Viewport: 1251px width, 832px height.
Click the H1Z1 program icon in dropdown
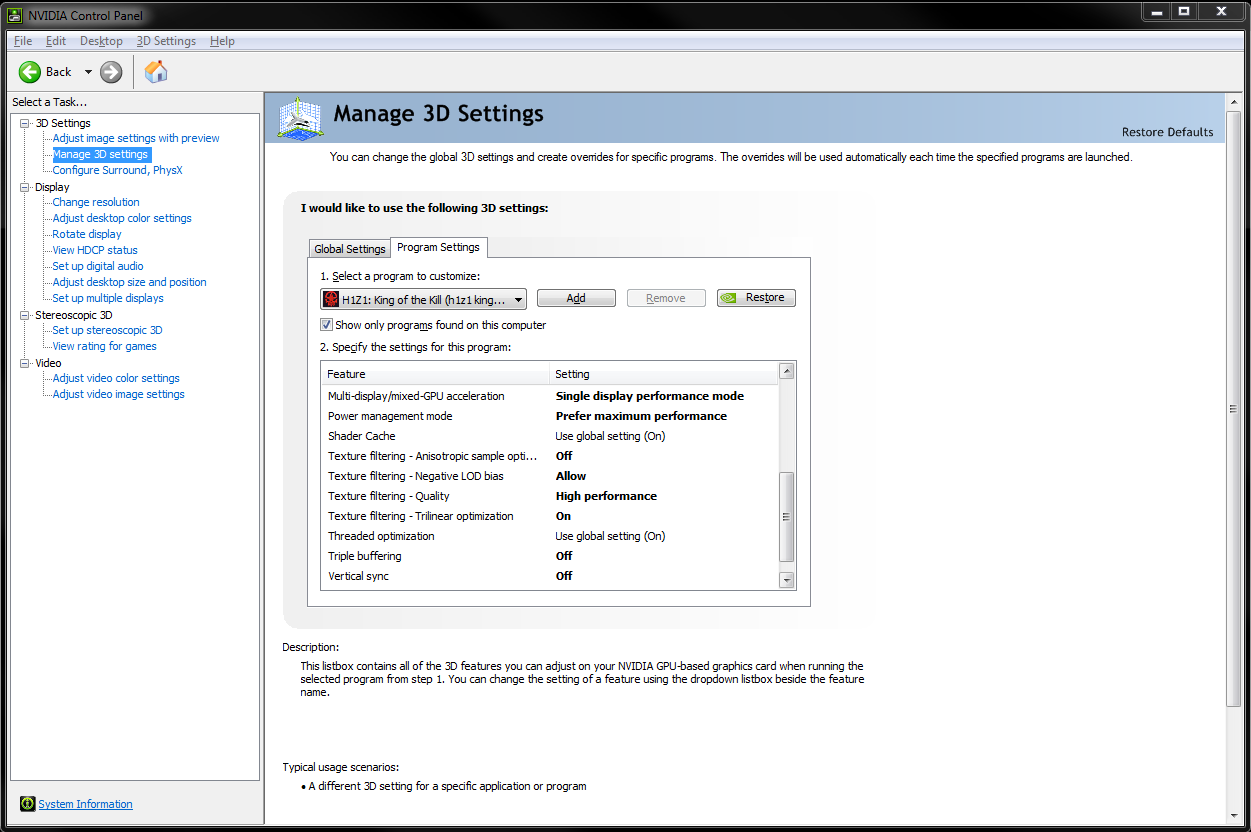(x=331, y=299)
